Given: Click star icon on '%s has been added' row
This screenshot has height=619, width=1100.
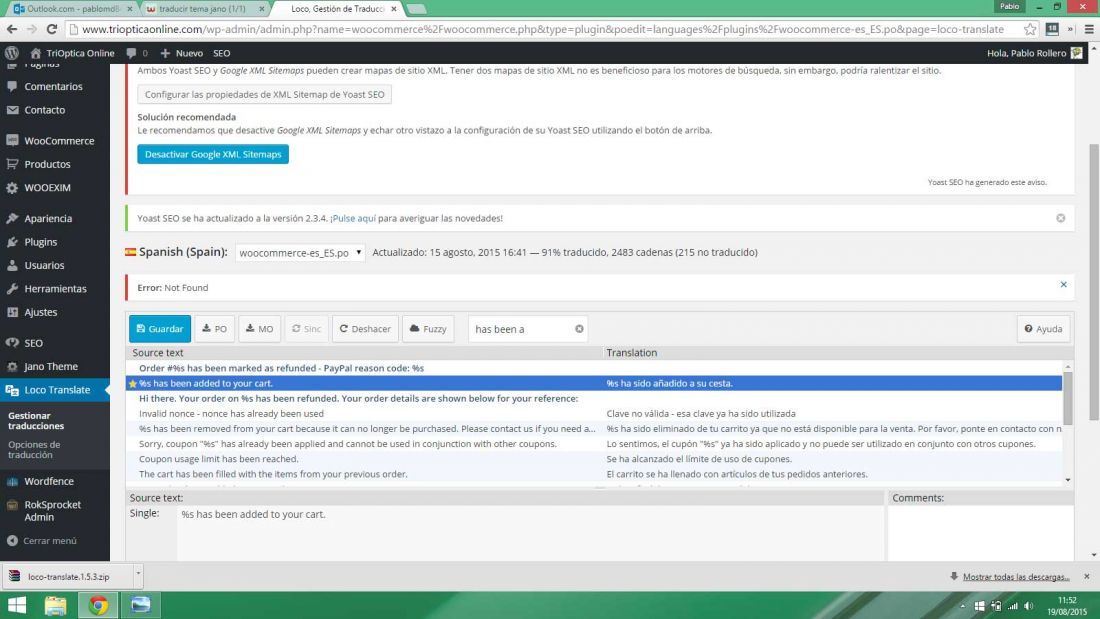Looking at the screenshot, I should pyautogui.click(x=133, y=384).
